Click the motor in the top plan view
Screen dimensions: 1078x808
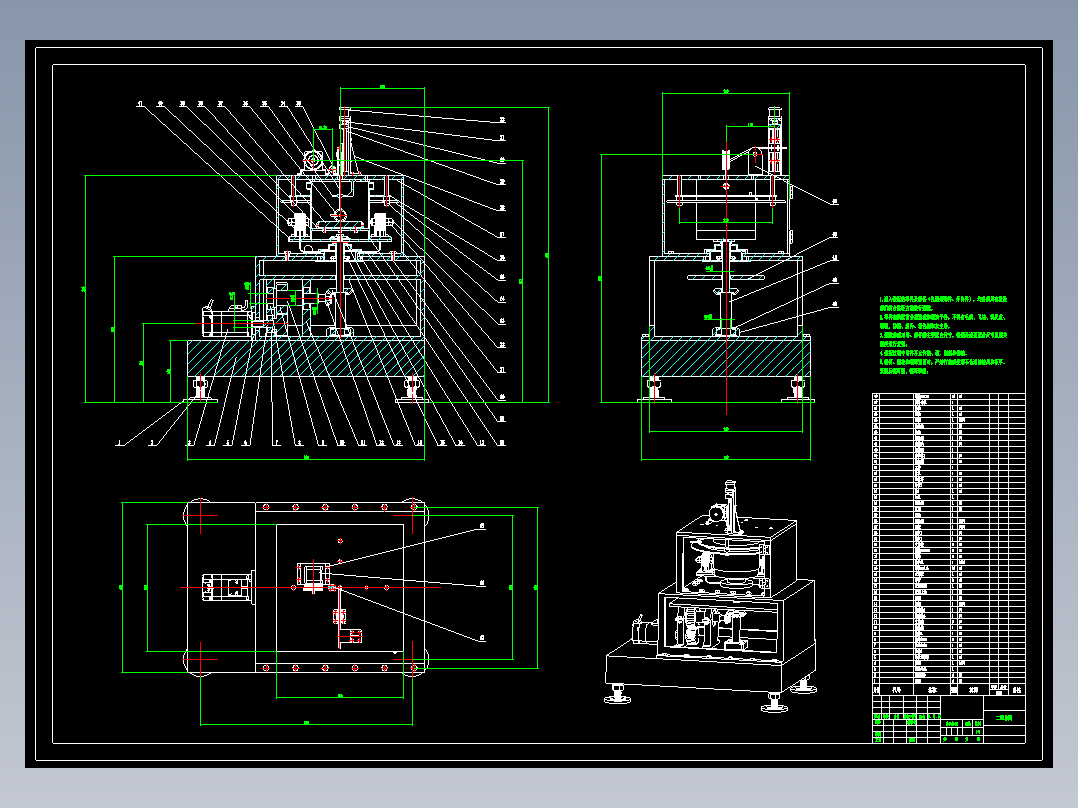click(228, 587)
